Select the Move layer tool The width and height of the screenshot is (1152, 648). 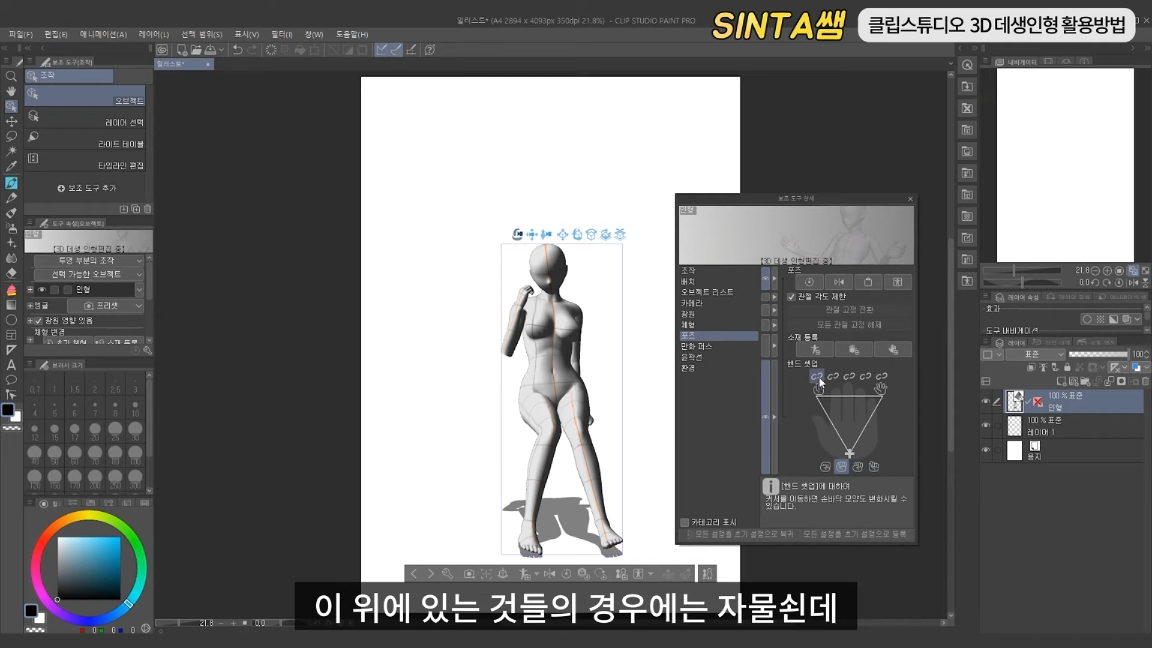(x=11, y=121)
